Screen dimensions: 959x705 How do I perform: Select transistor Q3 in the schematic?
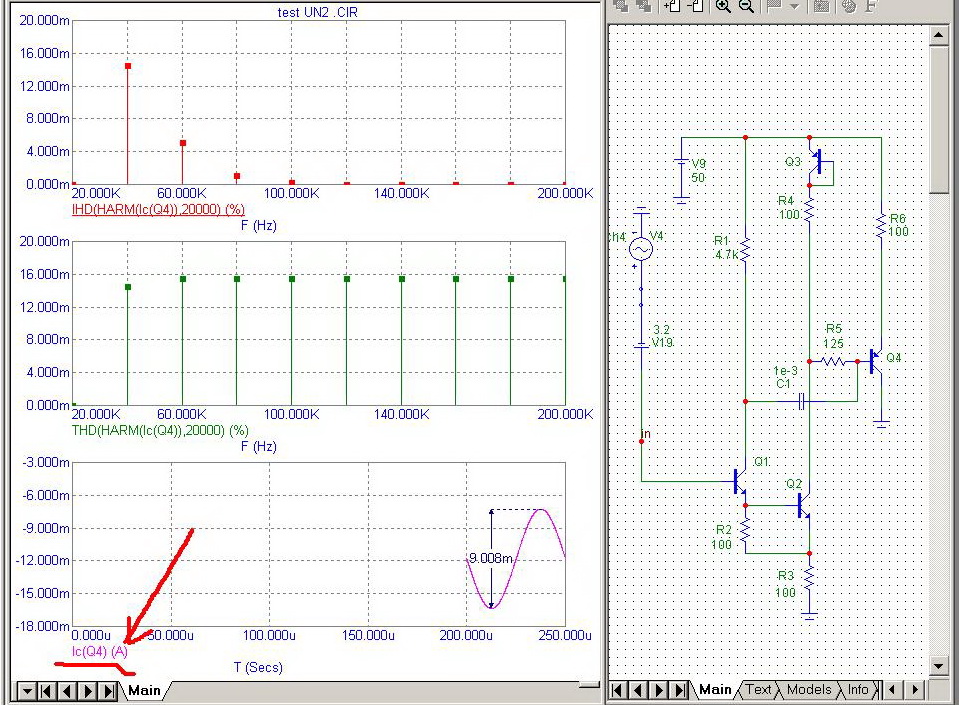click(x=816, y=161)
